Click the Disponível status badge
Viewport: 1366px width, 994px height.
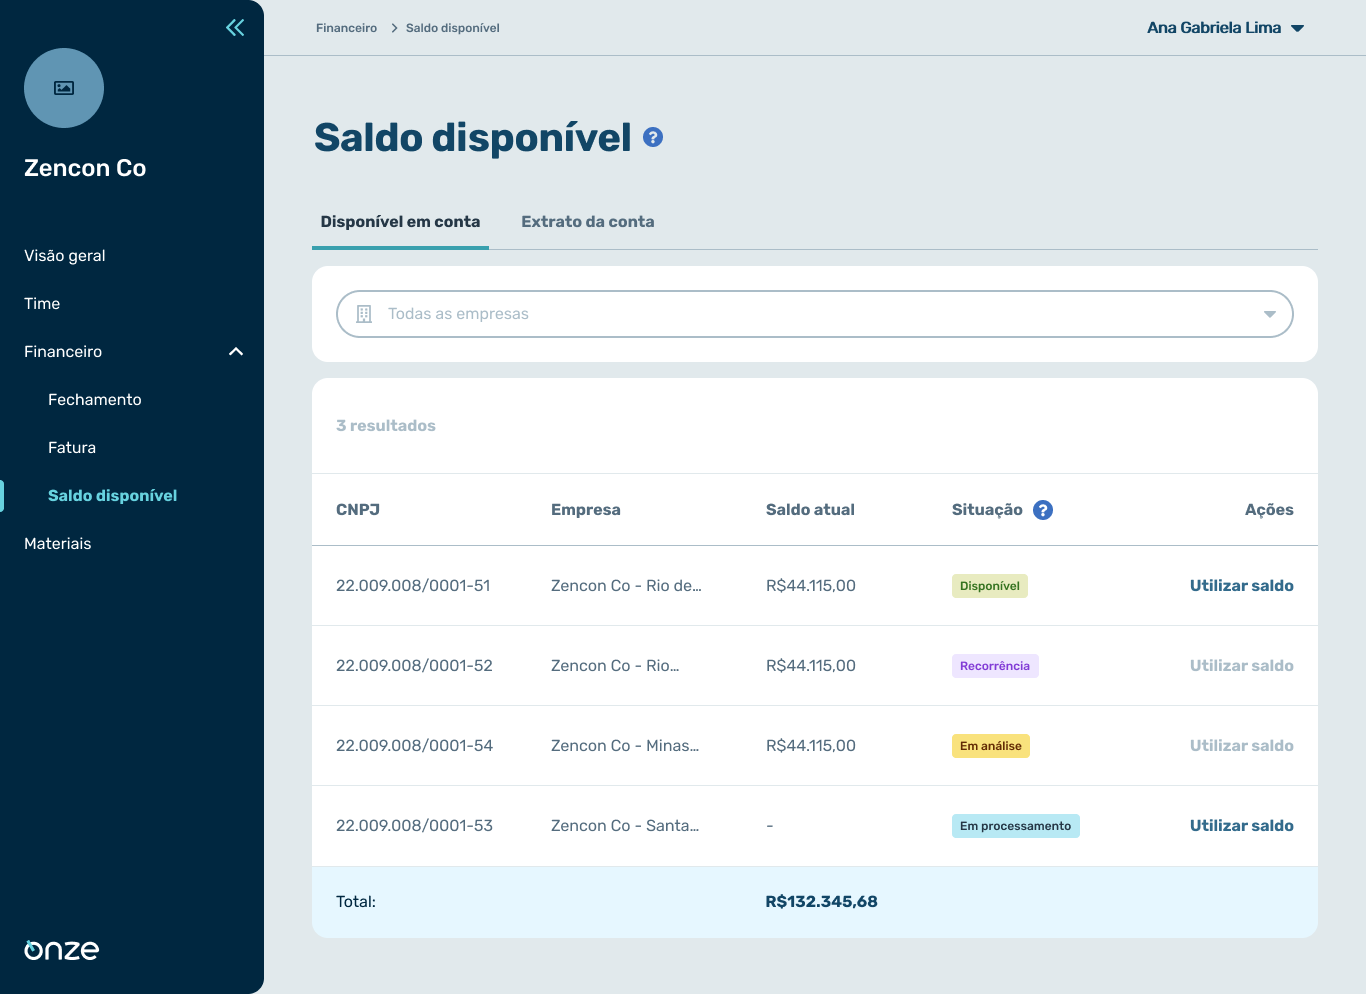[989, 585]
